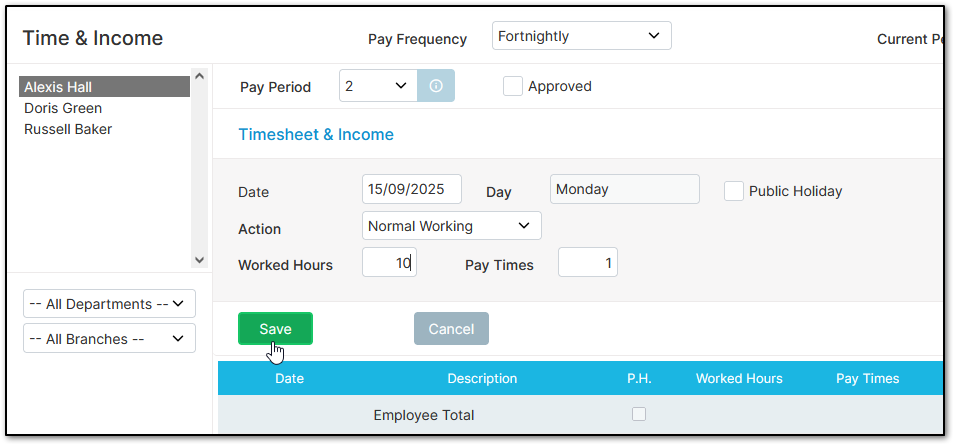Screen dimensions: 954x445
Task: Expand the Pay Period dropdown
Action: (x=379, y=86)
